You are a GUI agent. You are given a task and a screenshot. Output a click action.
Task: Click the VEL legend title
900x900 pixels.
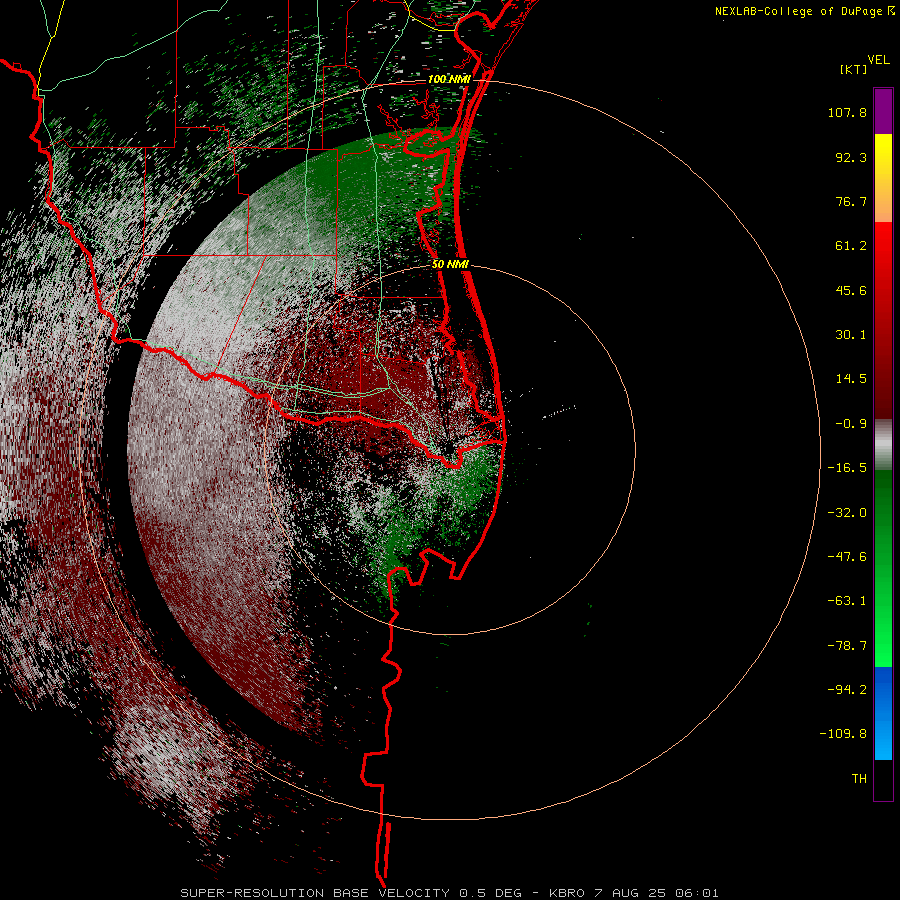[x=878, y=60]
